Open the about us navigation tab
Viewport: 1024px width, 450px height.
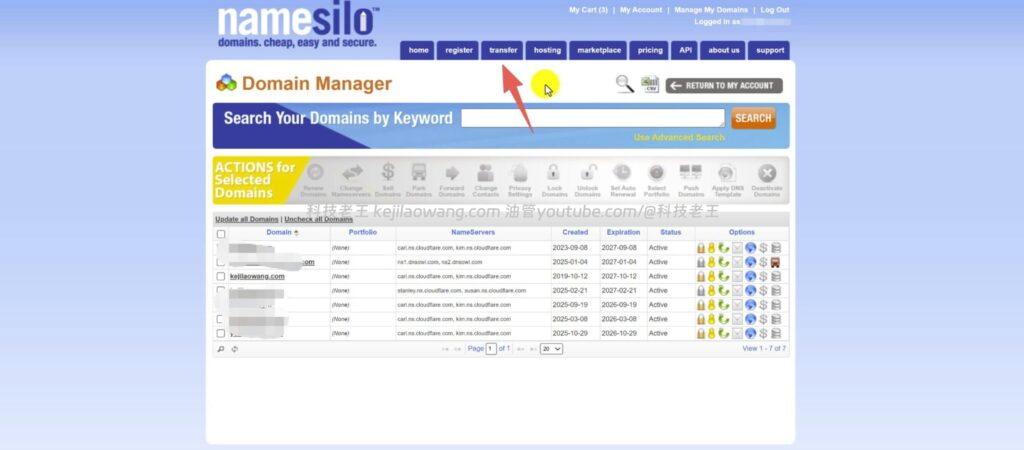click(x=724, y=50)
